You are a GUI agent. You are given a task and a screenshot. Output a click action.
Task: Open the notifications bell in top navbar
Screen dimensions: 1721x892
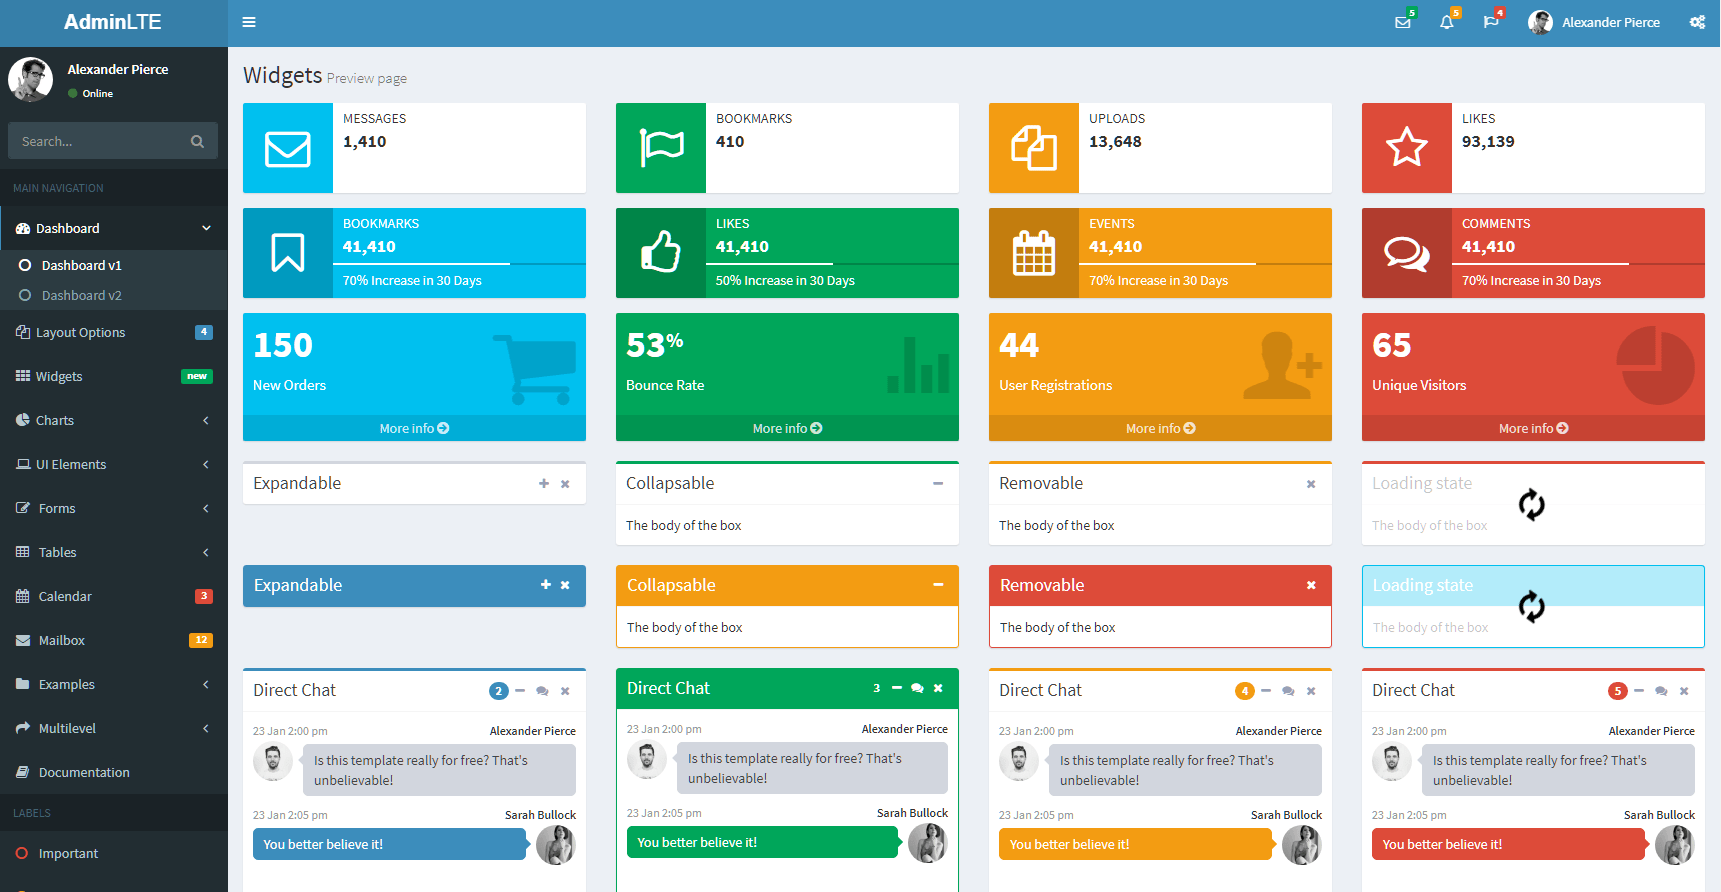click(1447, 22)
